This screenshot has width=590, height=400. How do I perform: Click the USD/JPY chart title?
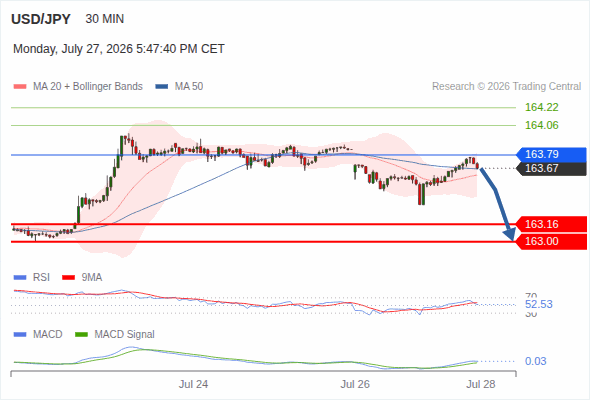click(x=41, y=19)
